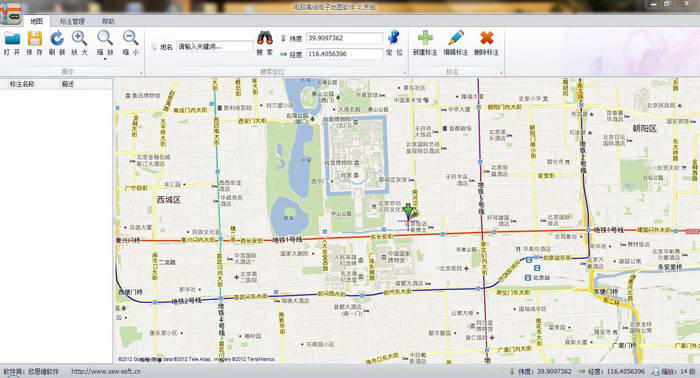The height and width of the screenshot is (378, 700).
Task: Minimize the map software window
Action: click(x=653, y=4)
